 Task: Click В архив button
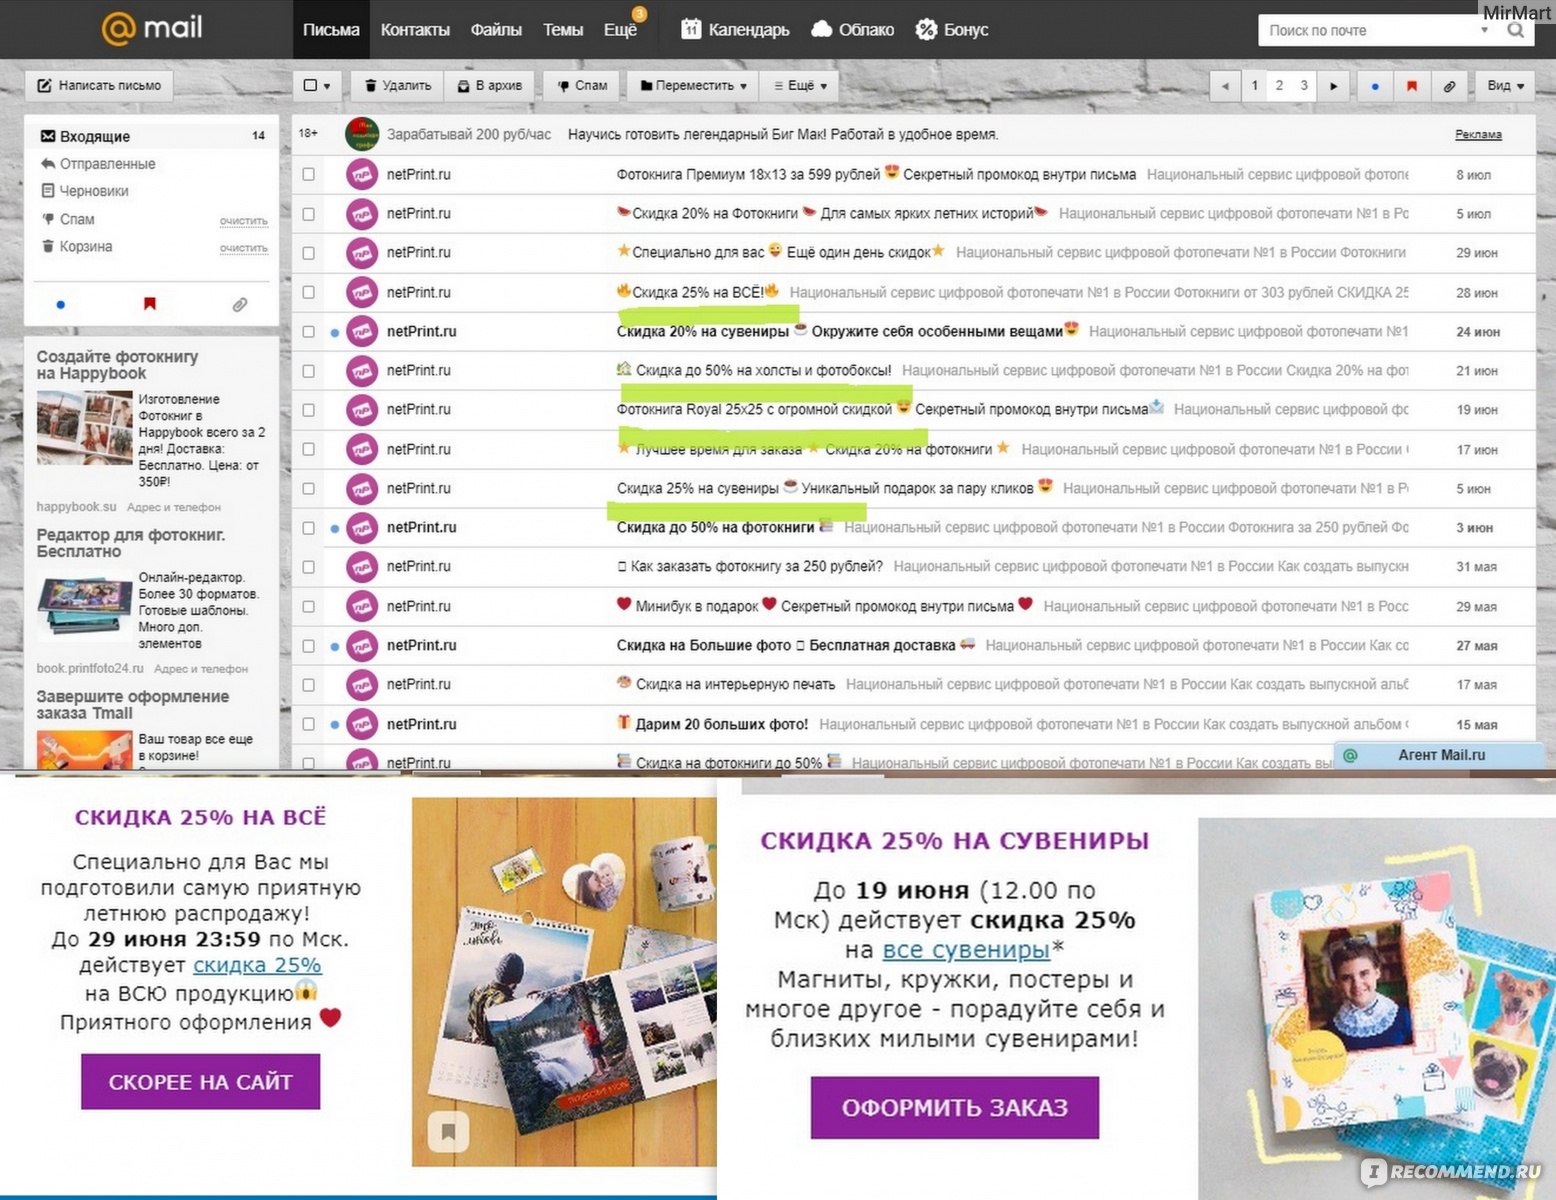point(490,86)
